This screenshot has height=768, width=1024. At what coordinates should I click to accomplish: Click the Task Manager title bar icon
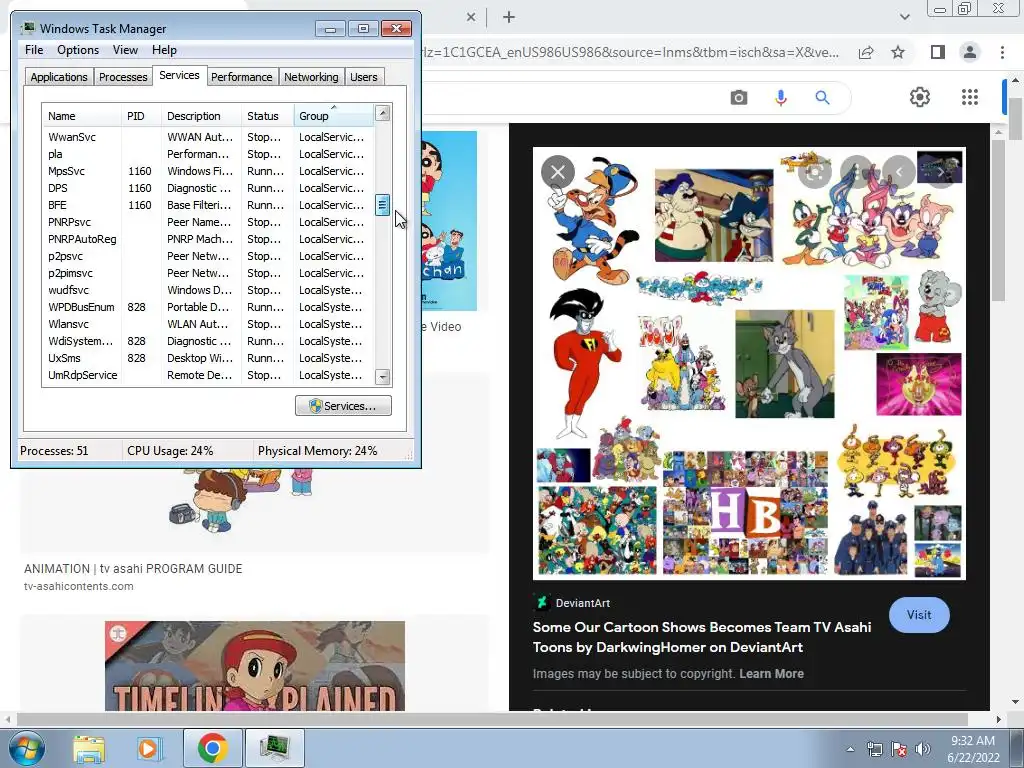[x=27, y=28]
